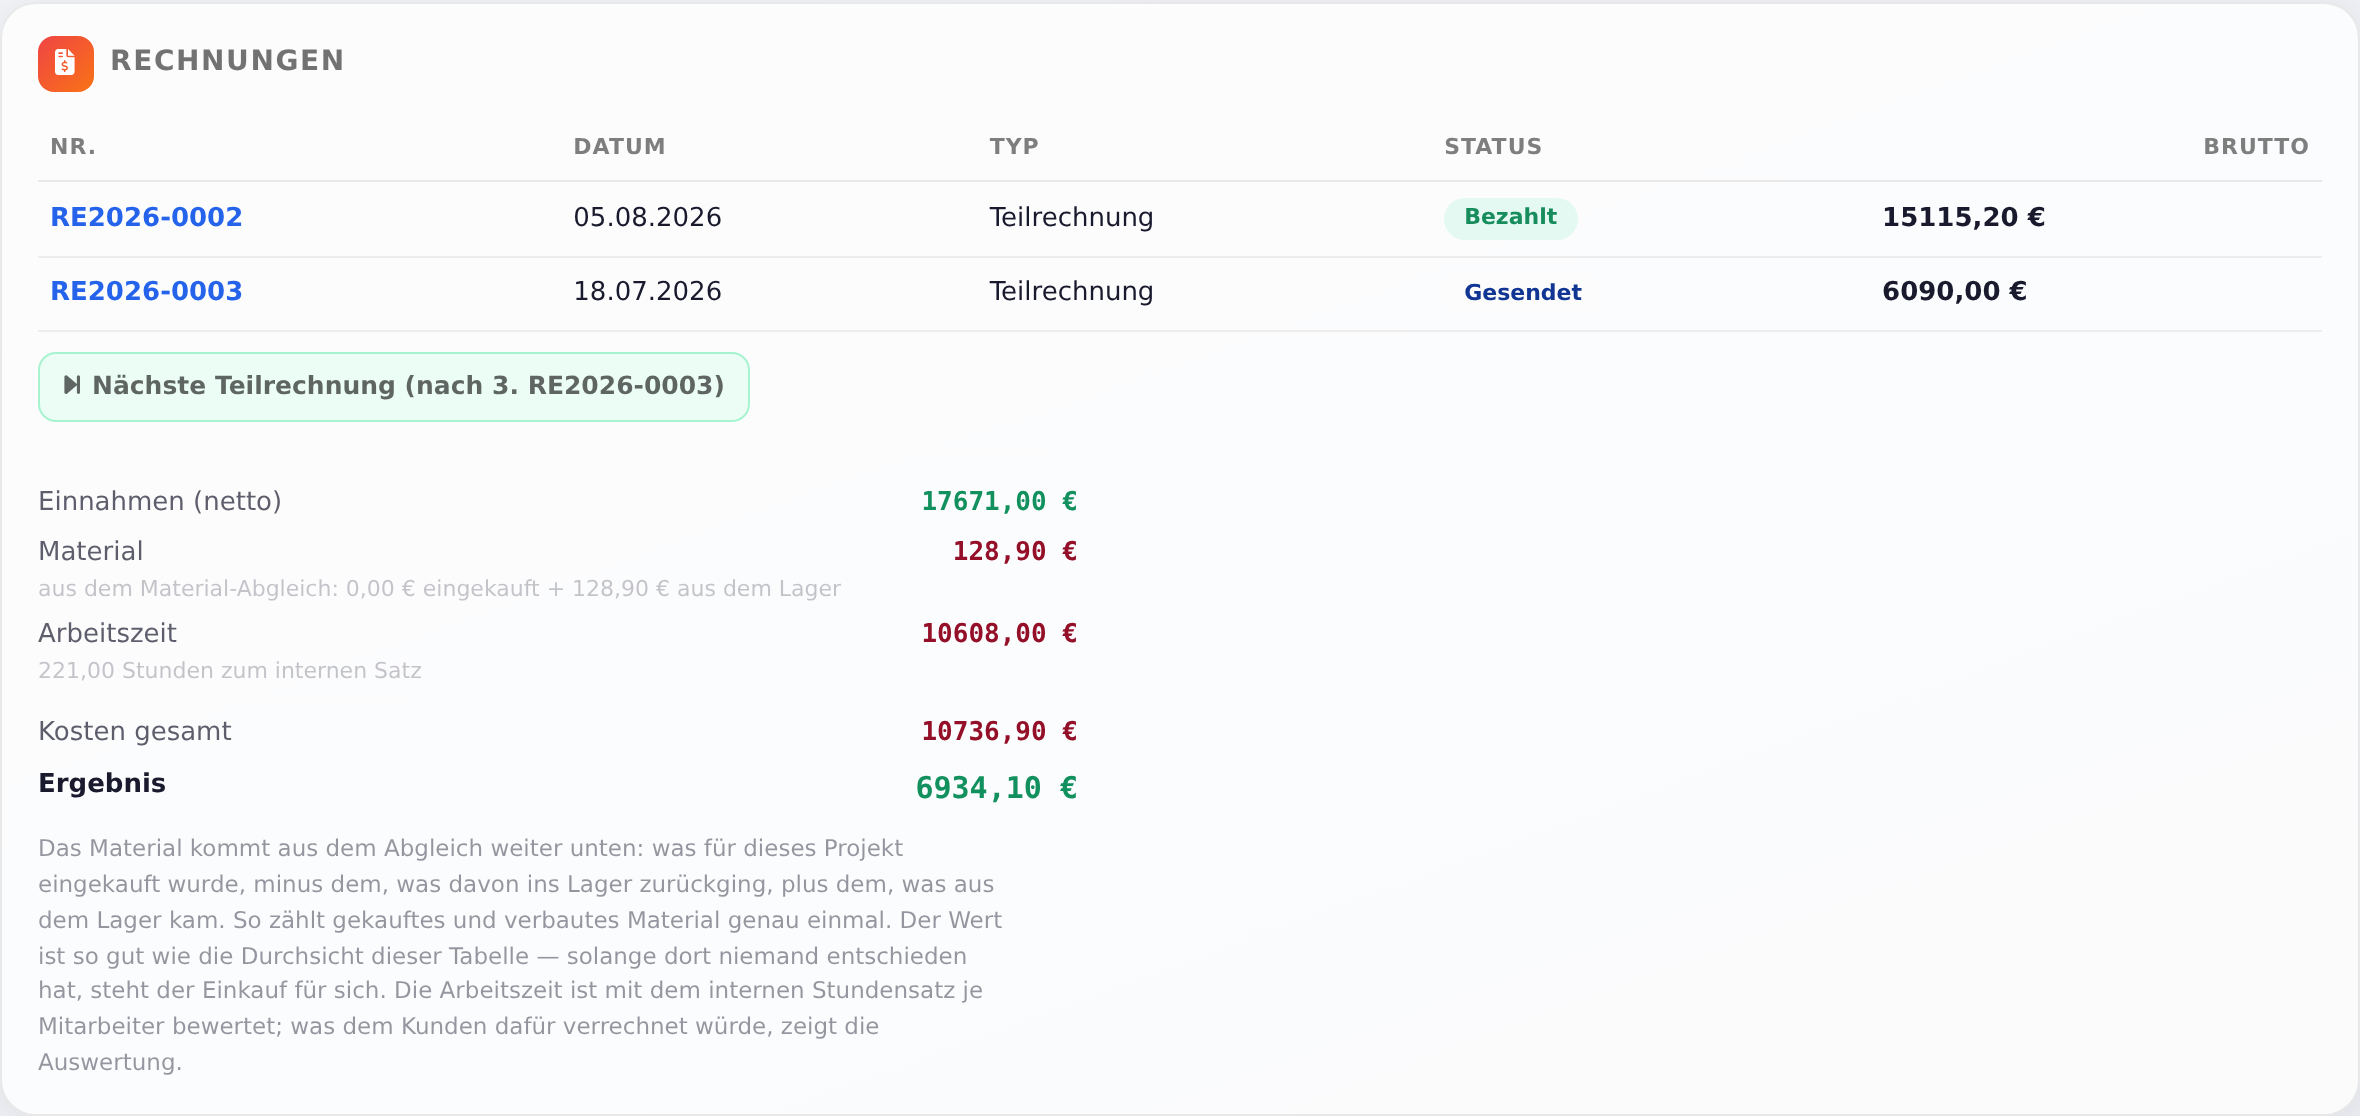
Task: Click the Teilrechnung type in RE2026-0003 row
Action: point(1071,291)
